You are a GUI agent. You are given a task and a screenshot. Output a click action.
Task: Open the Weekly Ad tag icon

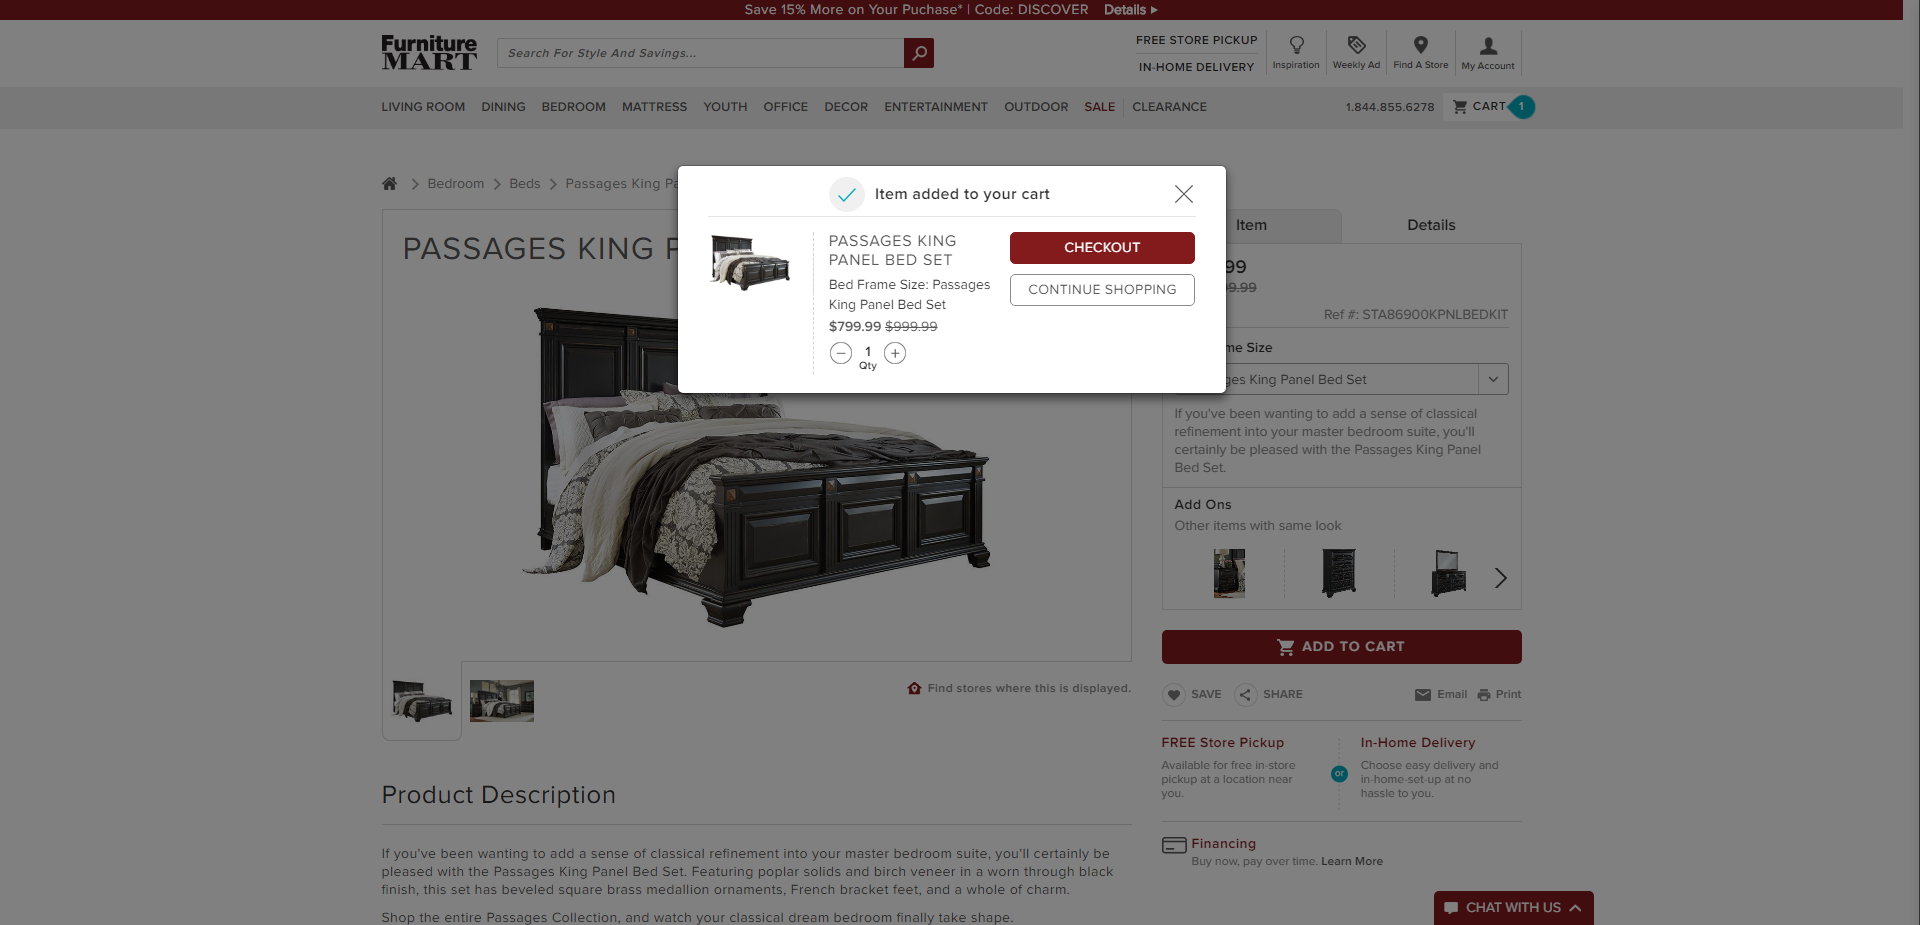1356,45
